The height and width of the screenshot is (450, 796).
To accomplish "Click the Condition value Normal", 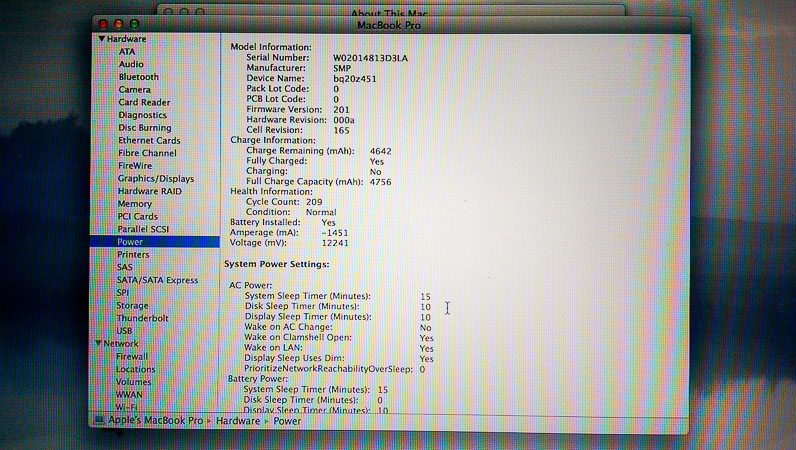I will 321,212.
